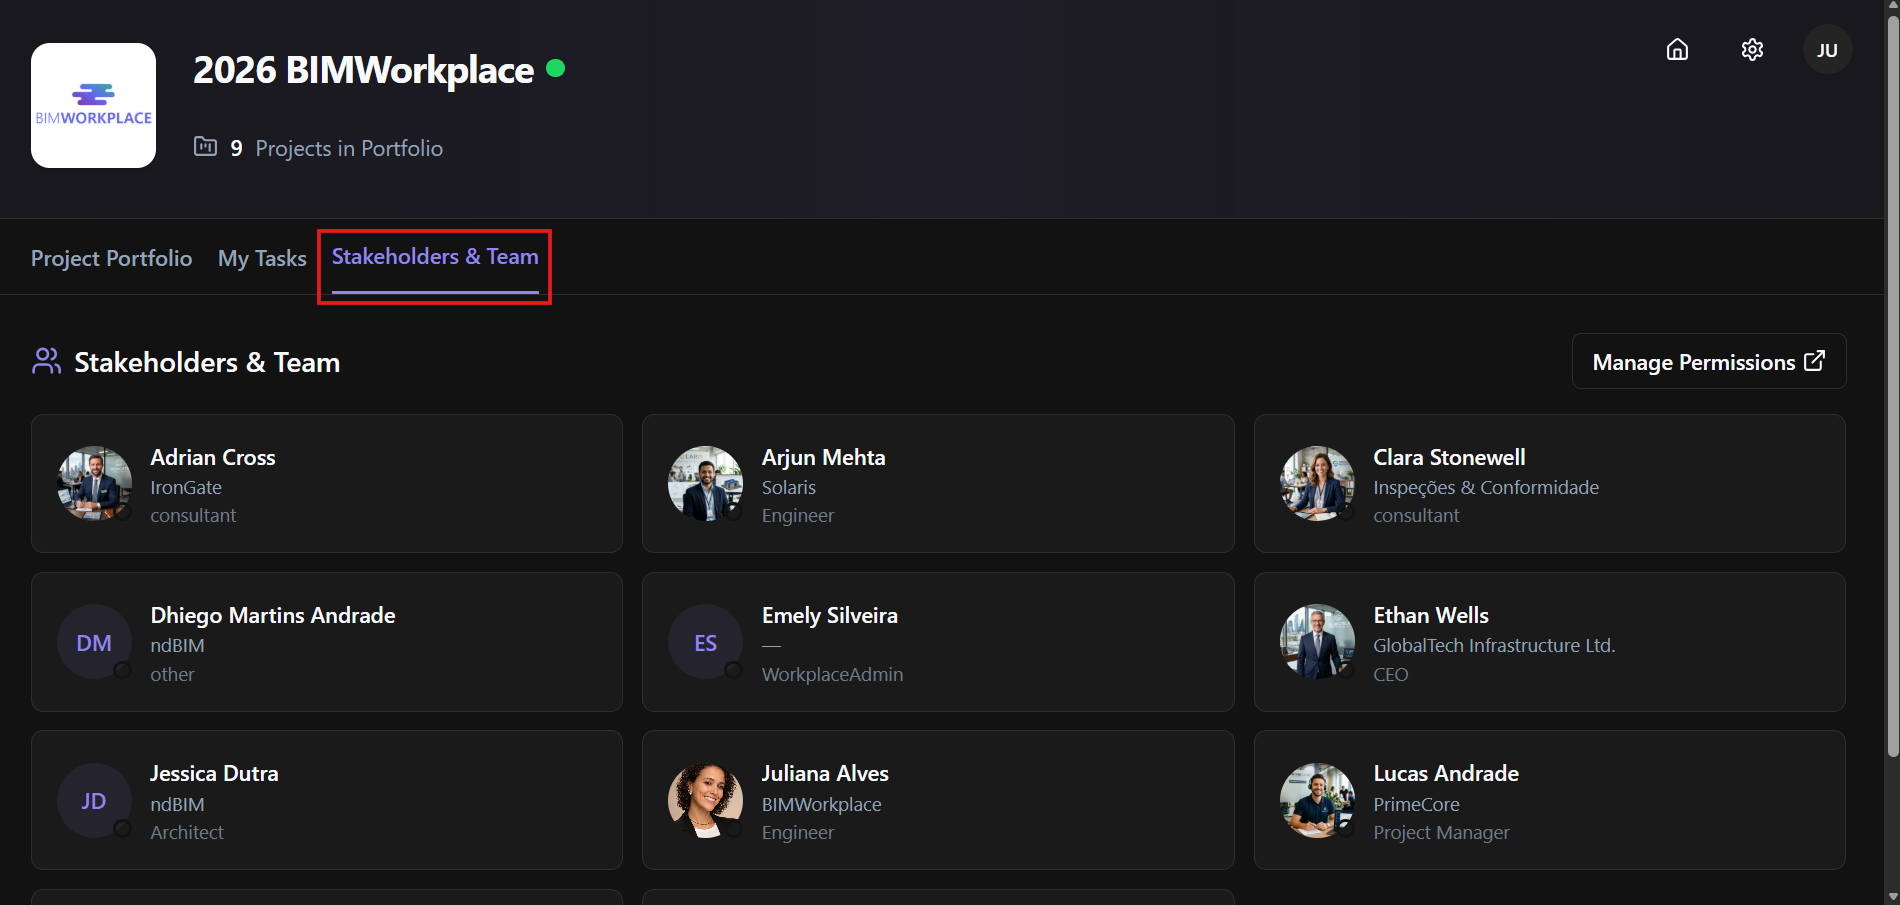Click the JD initials avatar
Image resolution: width=1900 pixels, height=905 pixels.
94,800
